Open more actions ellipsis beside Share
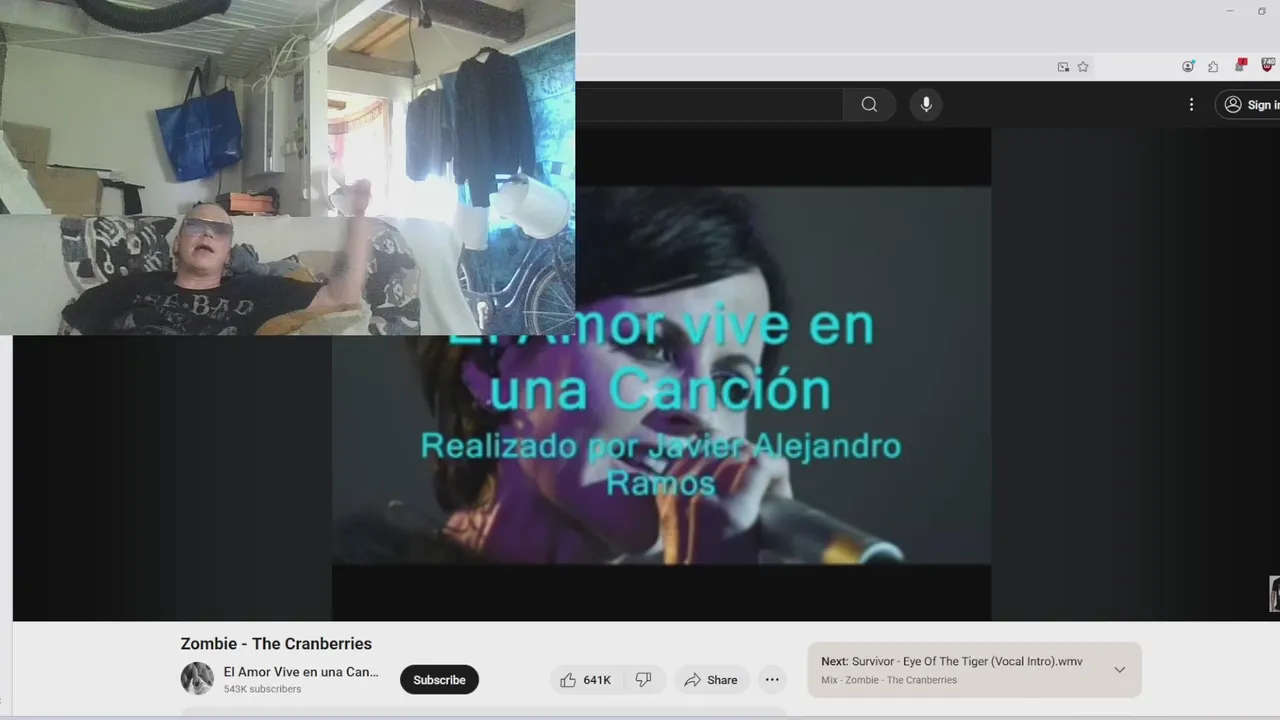1280x720 pixels. 772,680
